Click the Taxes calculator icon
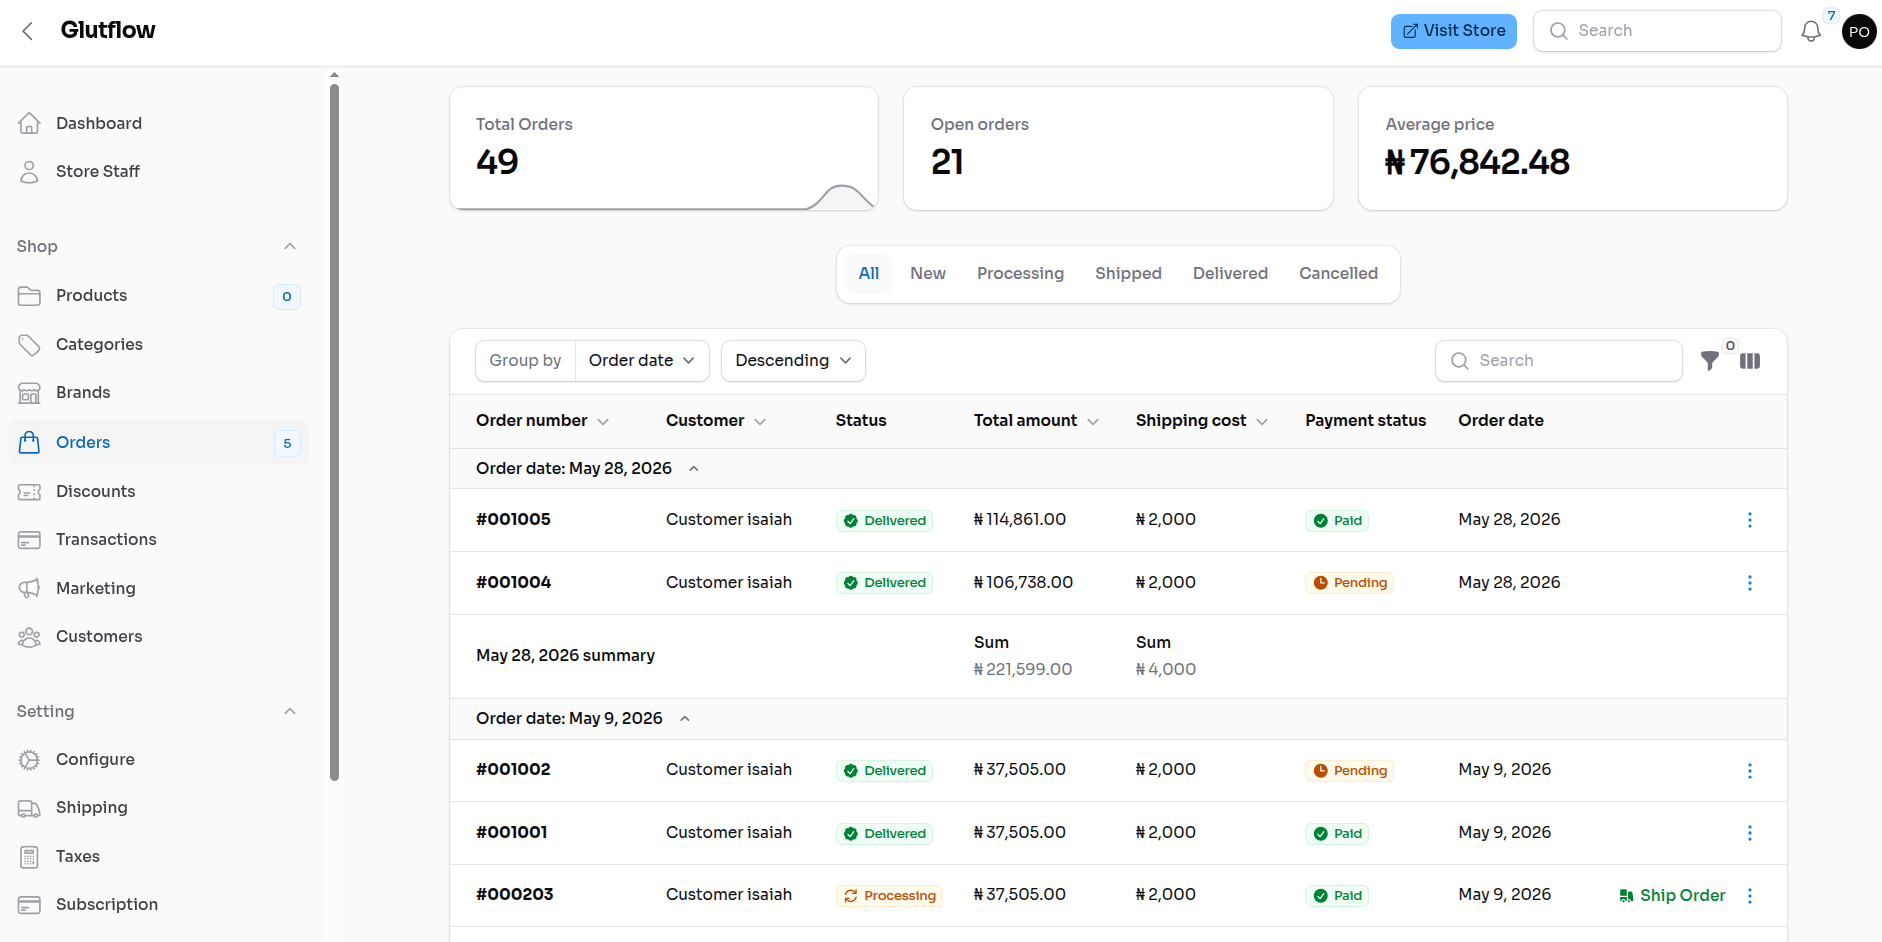1882x942 pixels. pos(30,857)
